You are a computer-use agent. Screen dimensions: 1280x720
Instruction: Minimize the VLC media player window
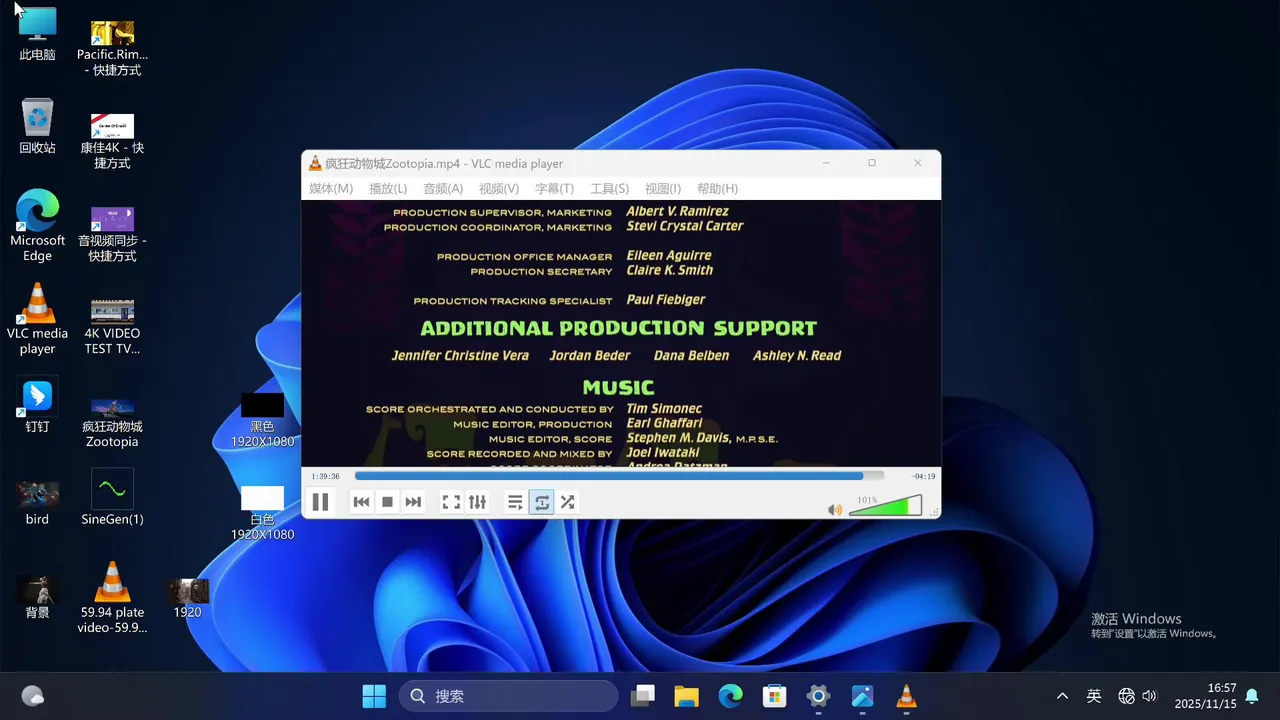click(826, 163)
